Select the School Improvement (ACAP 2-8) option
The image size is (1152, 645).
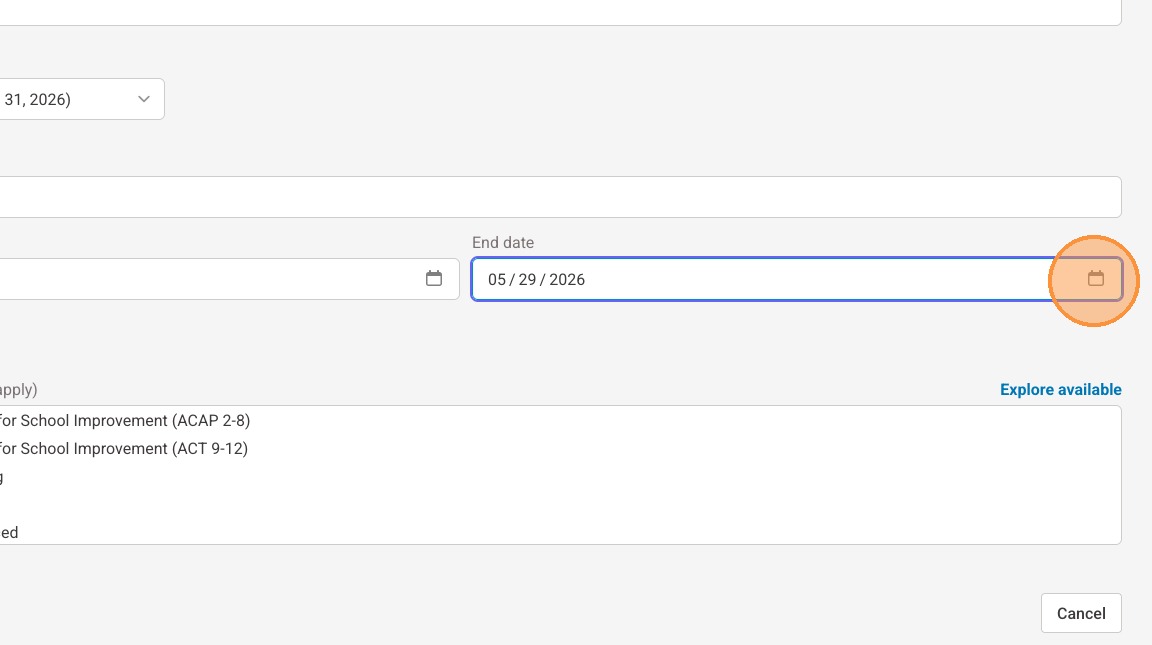pyautogui.click(x=125, y=421)
